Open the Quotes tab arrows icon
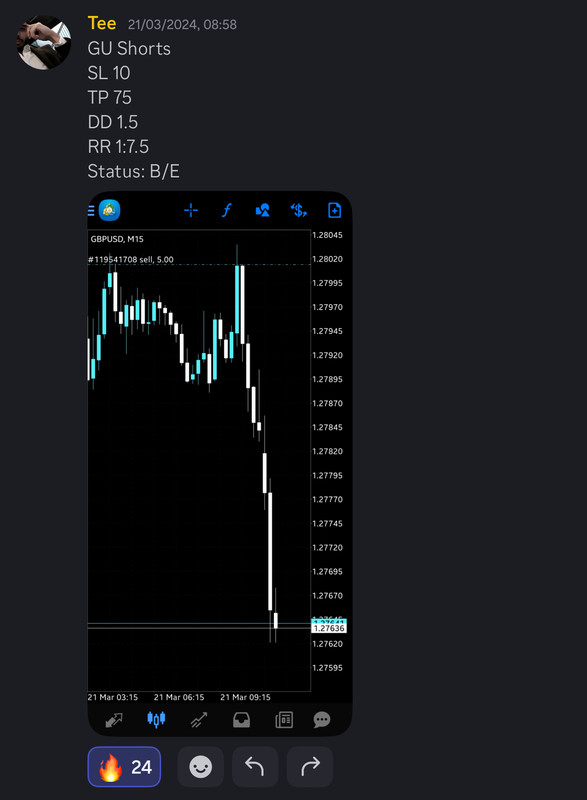The height and width of the screenshot is (800, 587). click(x=114, y=720)
